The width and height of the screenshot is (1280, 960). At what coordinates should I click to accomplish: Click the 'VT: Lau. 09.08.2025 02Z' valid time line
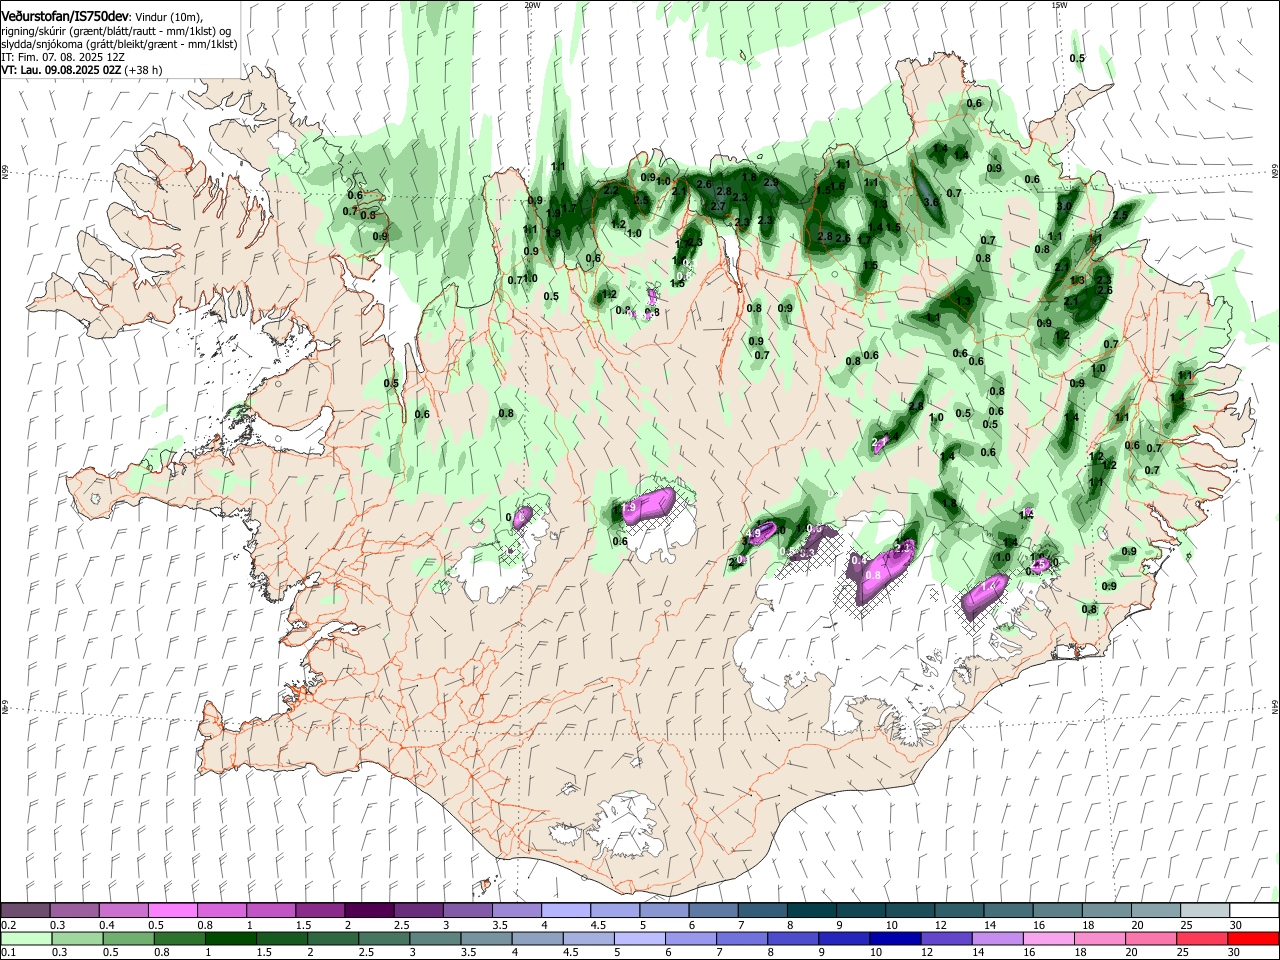(81, 70)
